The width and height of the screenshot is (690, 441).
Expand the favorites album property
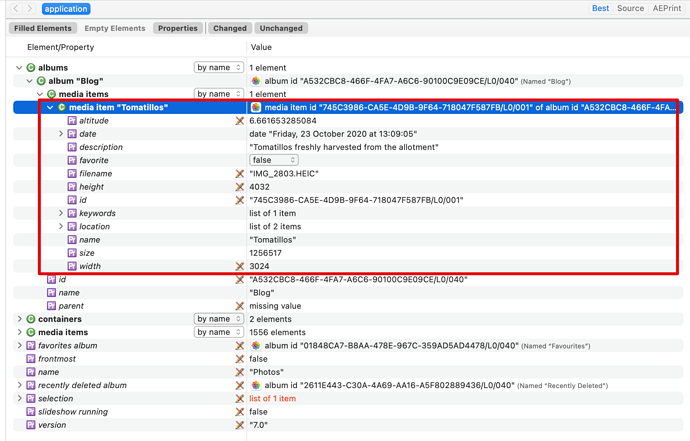point(19,345)
